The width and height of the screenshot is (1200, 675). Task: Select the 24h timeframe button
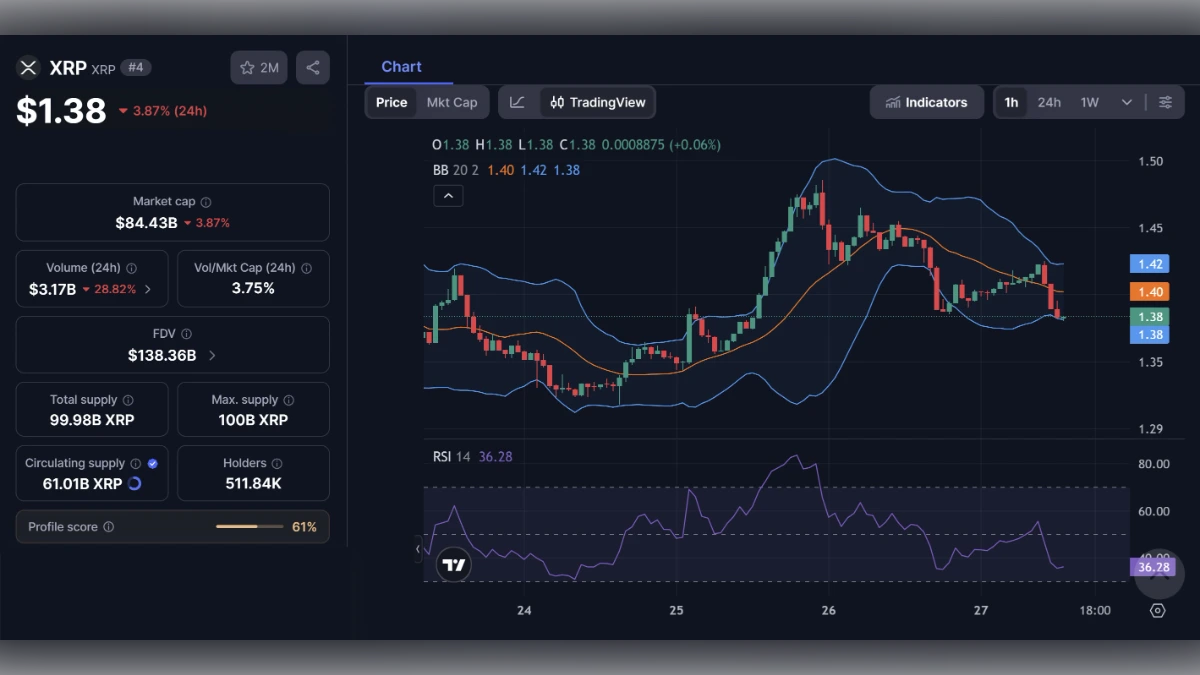click(x=1049, y=101)
